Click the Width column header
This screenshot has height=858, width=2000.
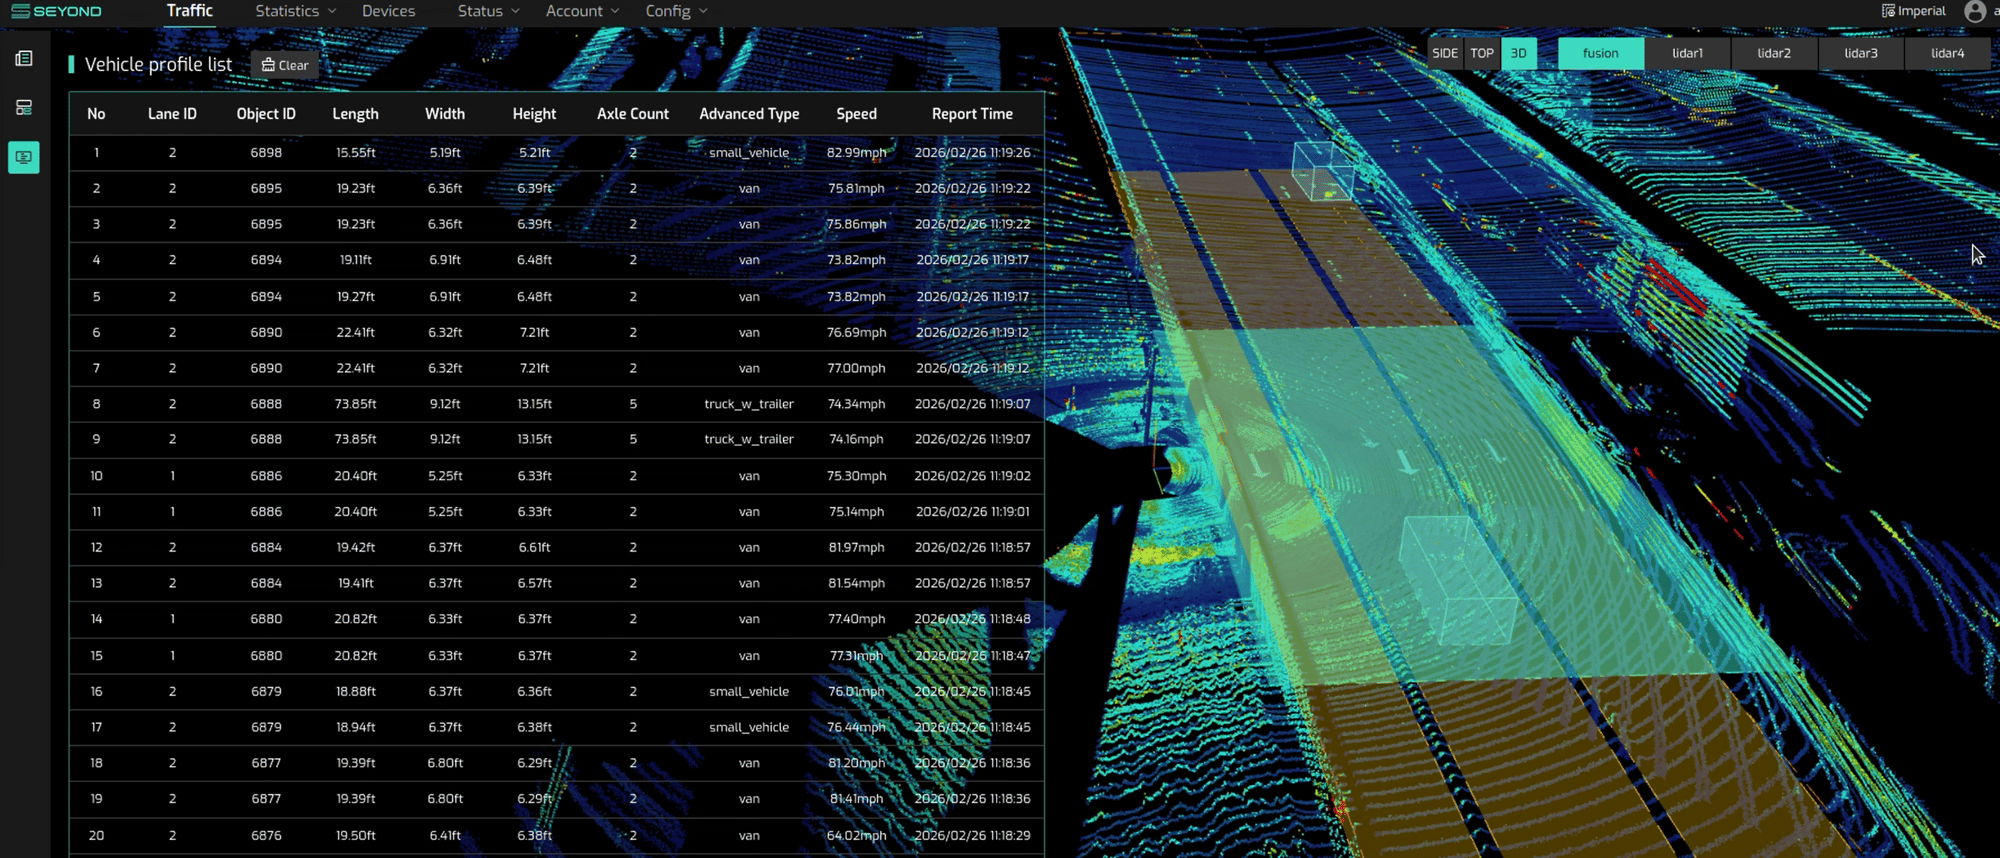(445, 114)
